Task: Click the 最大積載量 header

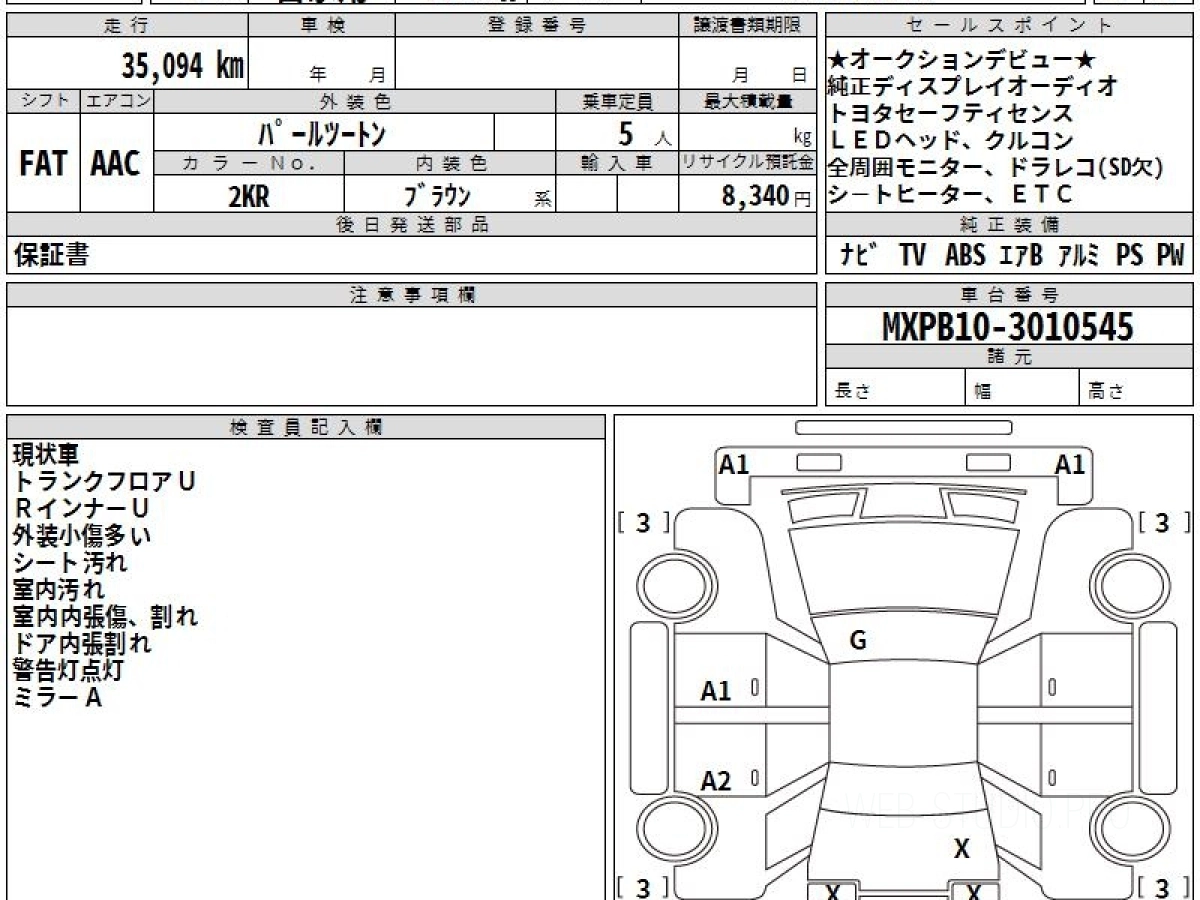Action: point(748,101)
